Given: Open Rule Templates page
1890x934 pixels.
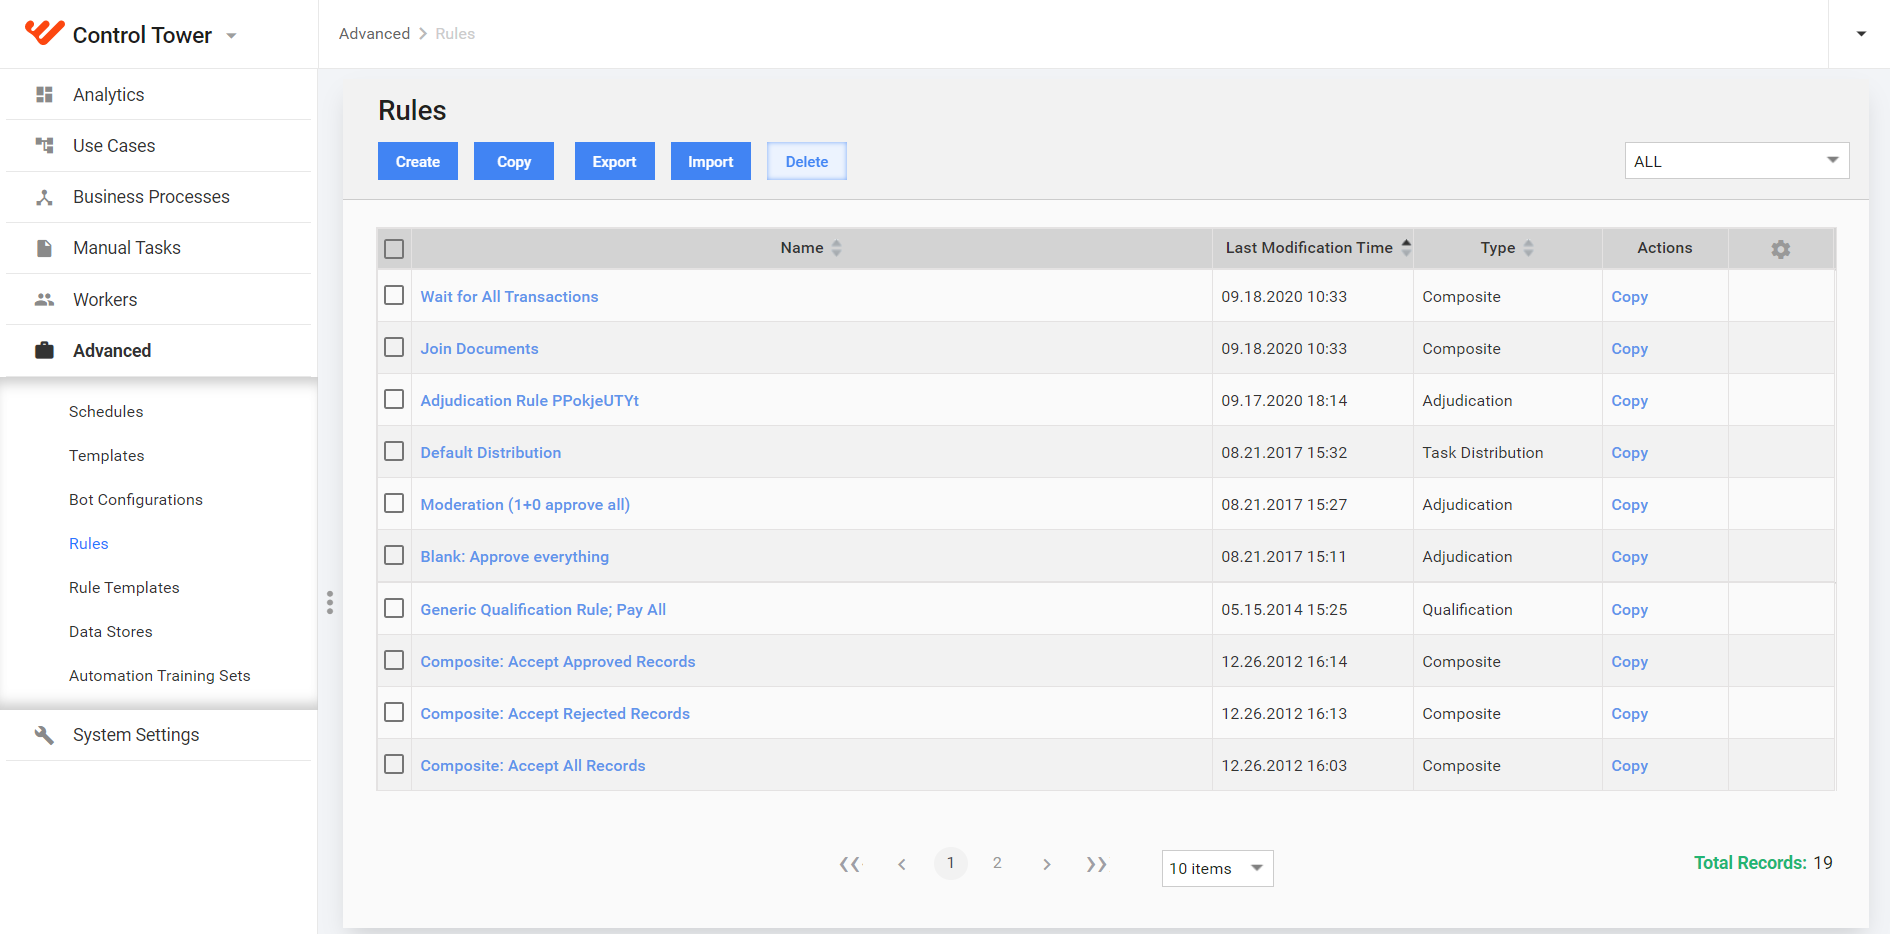Looking at the screenshot, I should click(124, 588).
